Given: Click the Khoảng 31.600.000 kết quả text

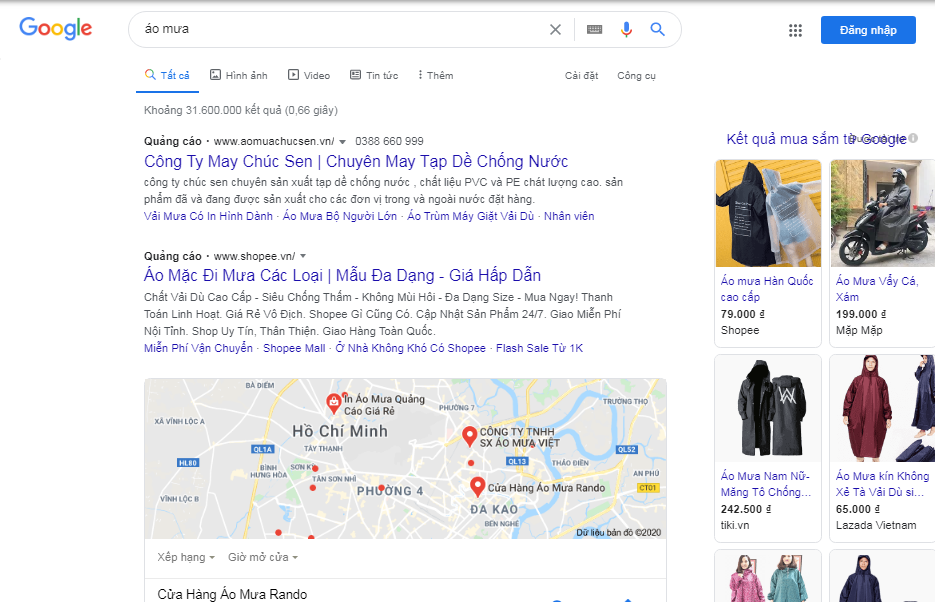Looking at the screenshot, I should [x=241, y=110].
